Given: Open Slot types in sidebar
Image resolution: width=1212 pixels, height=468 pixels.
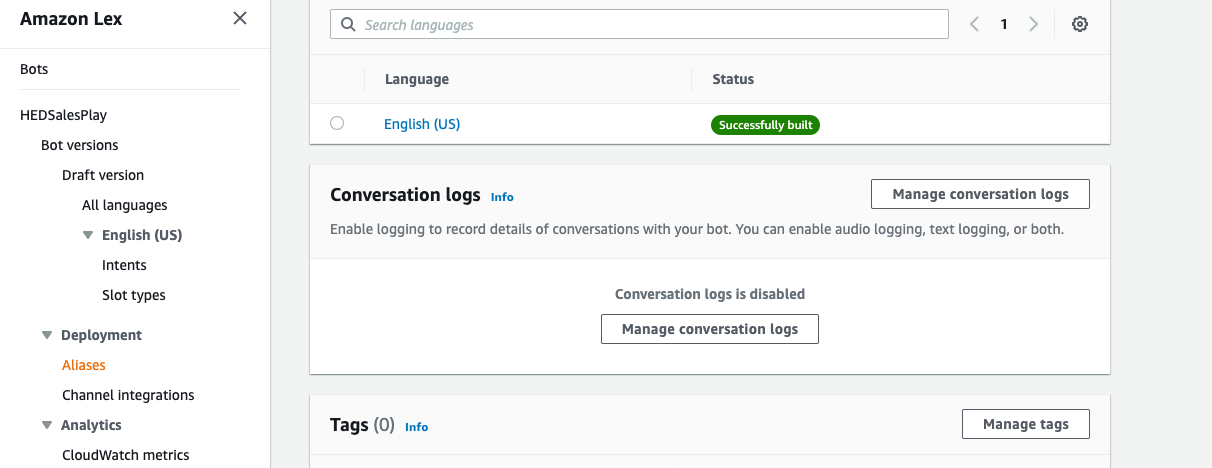Looking at the screenshot, I should pyautogui.click(x=134, y=295).
